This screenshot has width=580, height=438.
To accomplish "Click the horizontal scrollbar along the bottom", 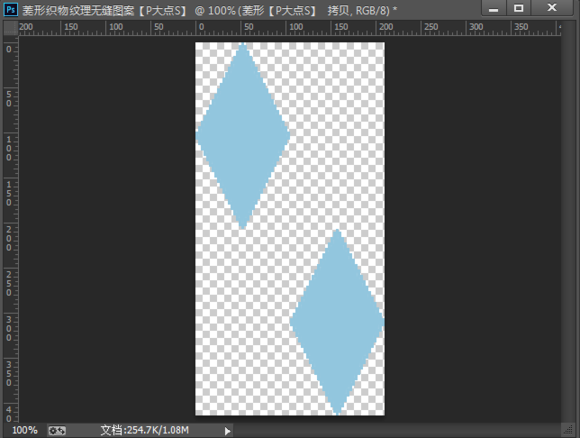I will (x=397, y=430).
